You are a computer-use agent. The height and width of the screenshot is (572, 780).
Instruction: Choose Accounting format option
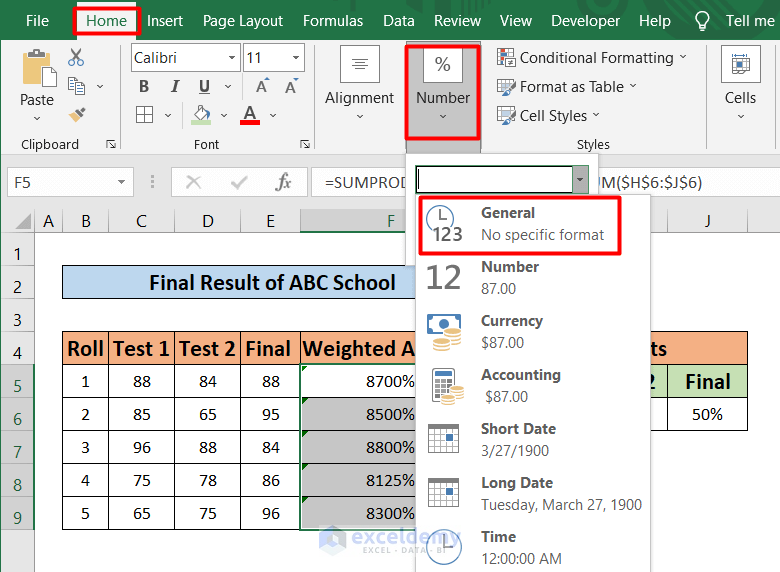[533, 385]
